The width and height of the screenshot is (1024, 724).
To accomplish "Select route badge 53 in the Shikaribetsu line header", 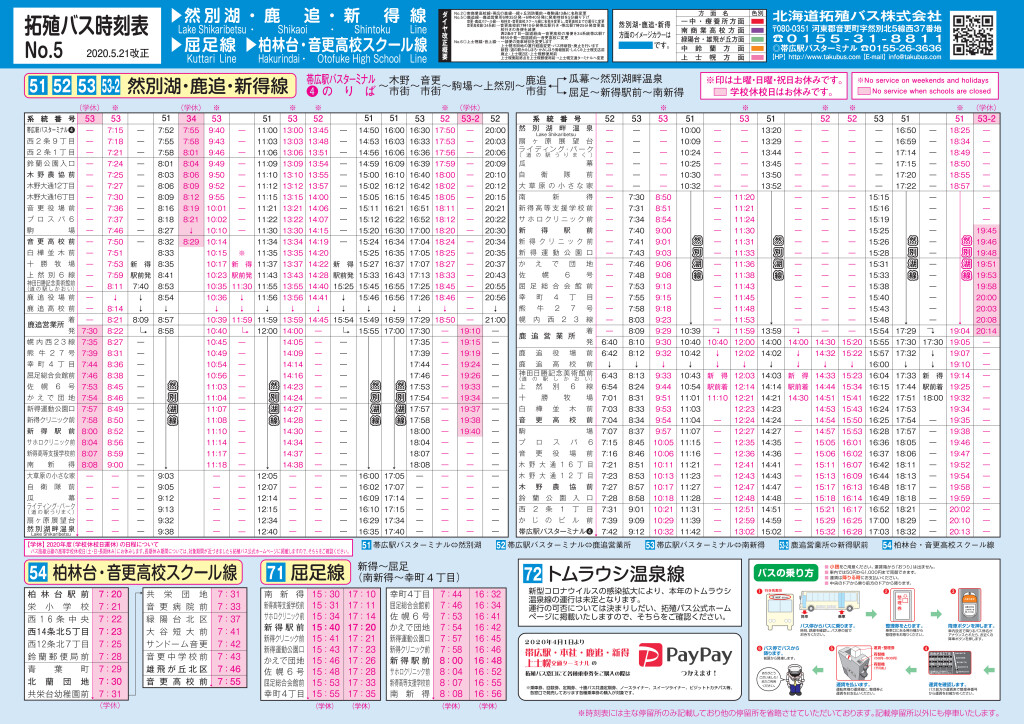I will 87,86.
